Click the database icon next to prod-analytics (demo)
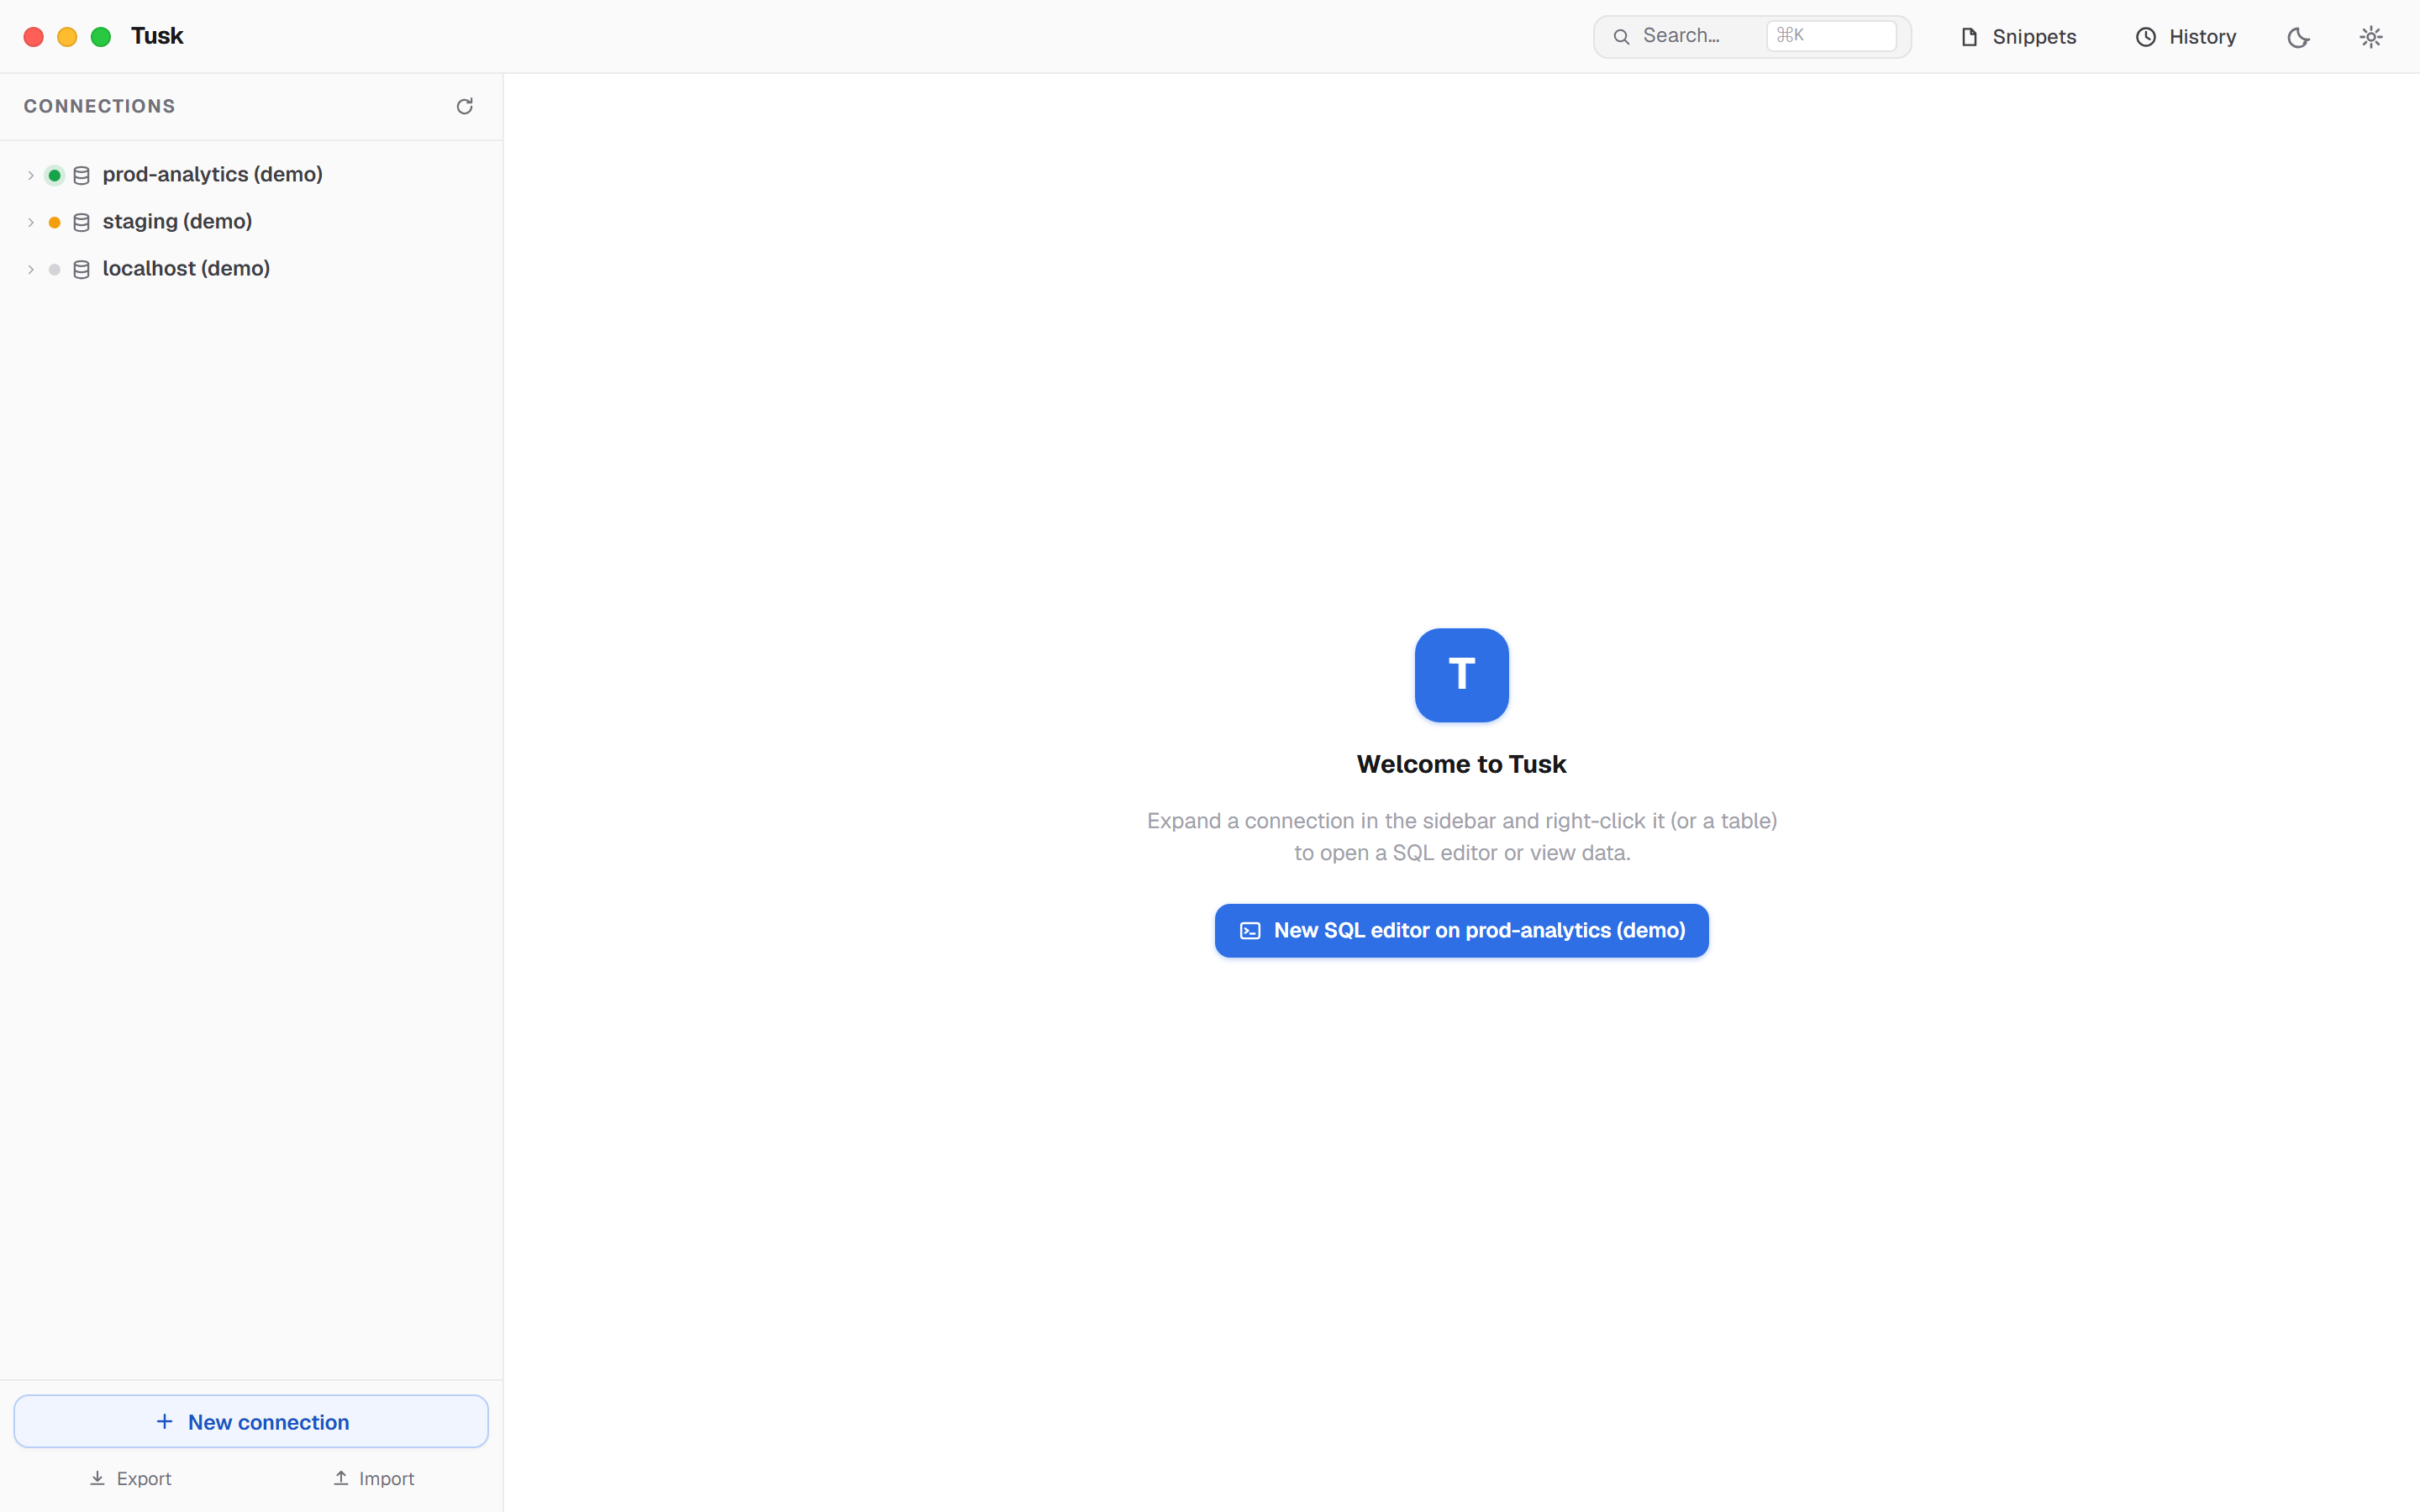2420x1512 pixels. pyautogui.click(x=82, y=175)
